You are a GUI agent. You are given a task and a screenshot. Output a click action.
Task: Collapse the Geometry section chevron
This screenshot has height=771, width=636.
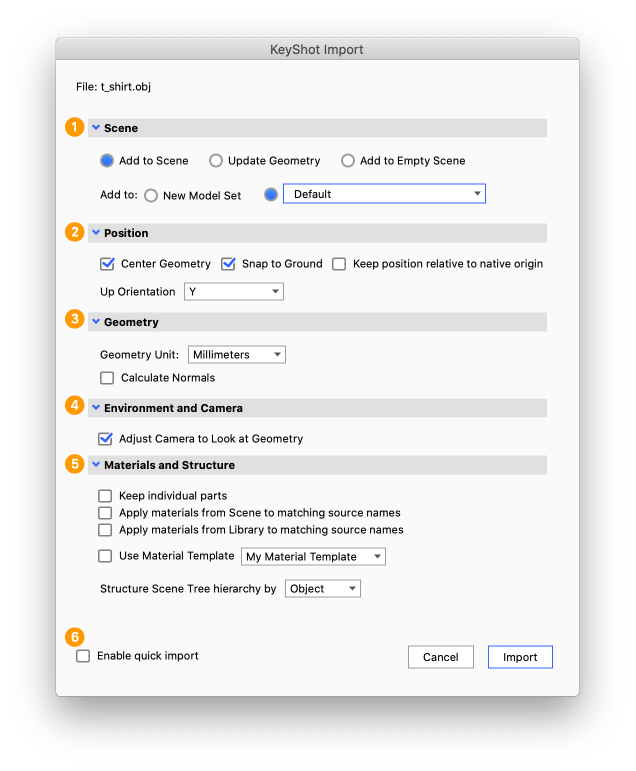point(96,322)
